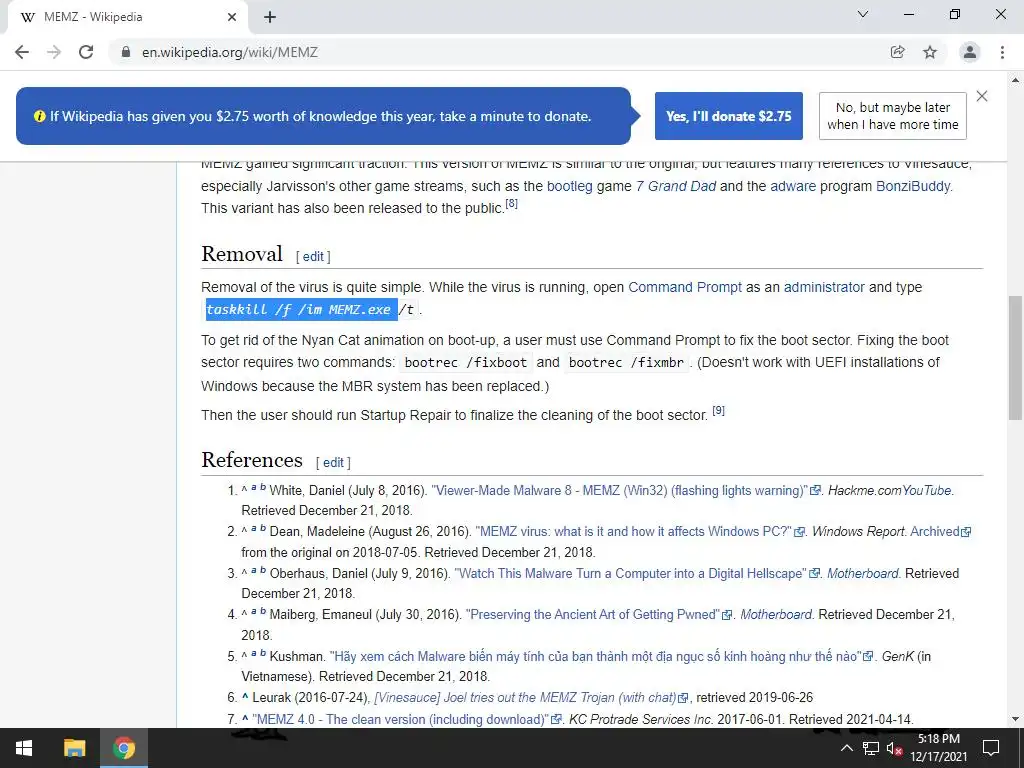The width and height of the screenshot is (1024, 768).
Task: Choose No, but maybe later
Action: pyautogui.click(x=893, y=116)
